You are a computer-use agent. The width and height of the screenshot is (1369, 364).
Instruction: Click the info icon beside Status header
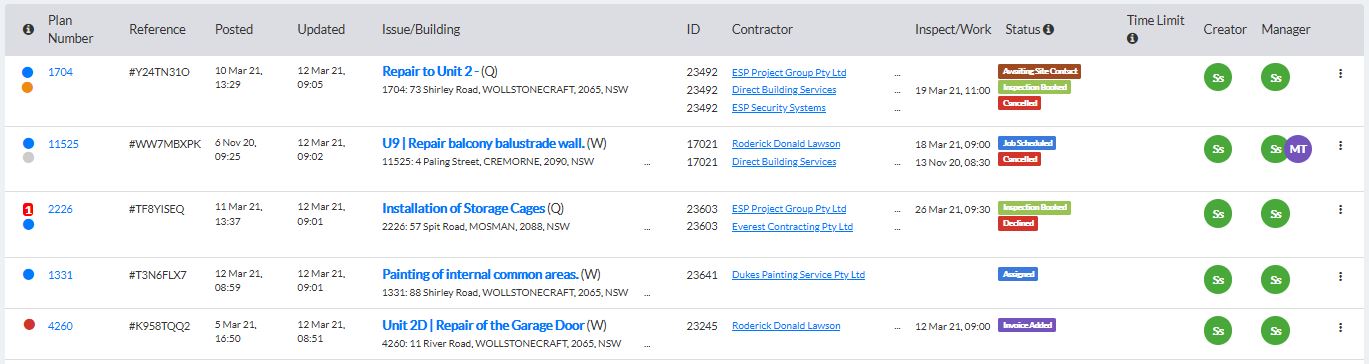(x=1048, y=30)
